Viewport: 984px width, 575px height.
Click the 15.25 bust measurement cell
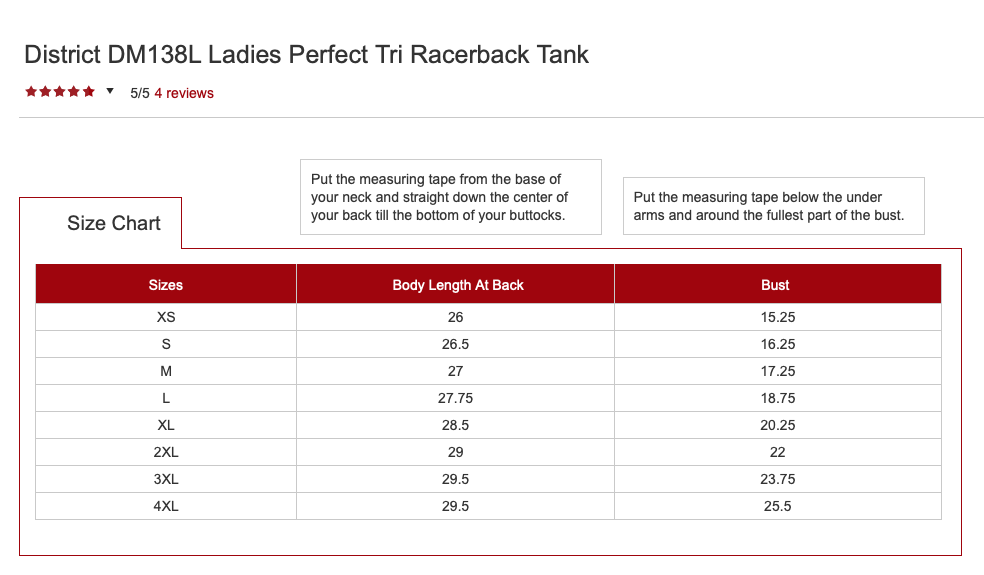[777, 317]
